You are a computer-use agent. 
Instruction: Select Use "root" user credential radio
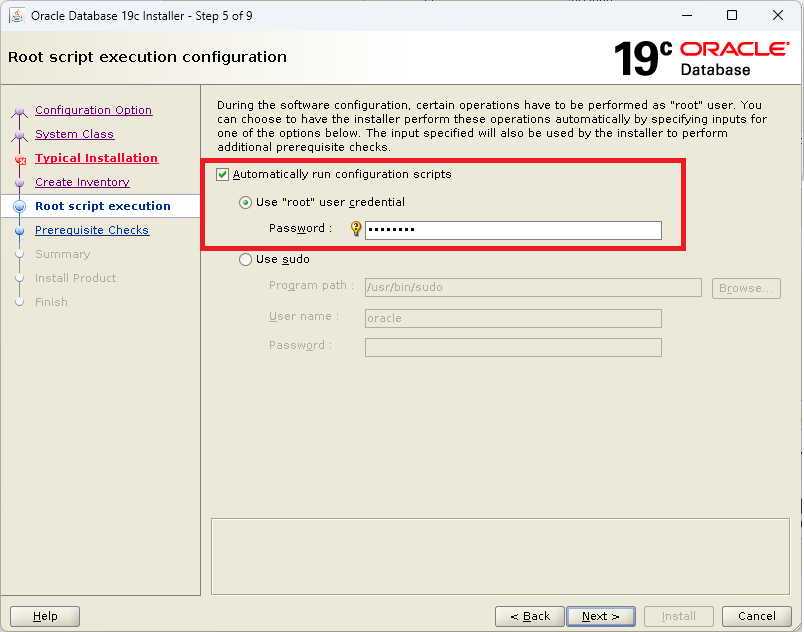pyautogui.click(x=245, y=202)
